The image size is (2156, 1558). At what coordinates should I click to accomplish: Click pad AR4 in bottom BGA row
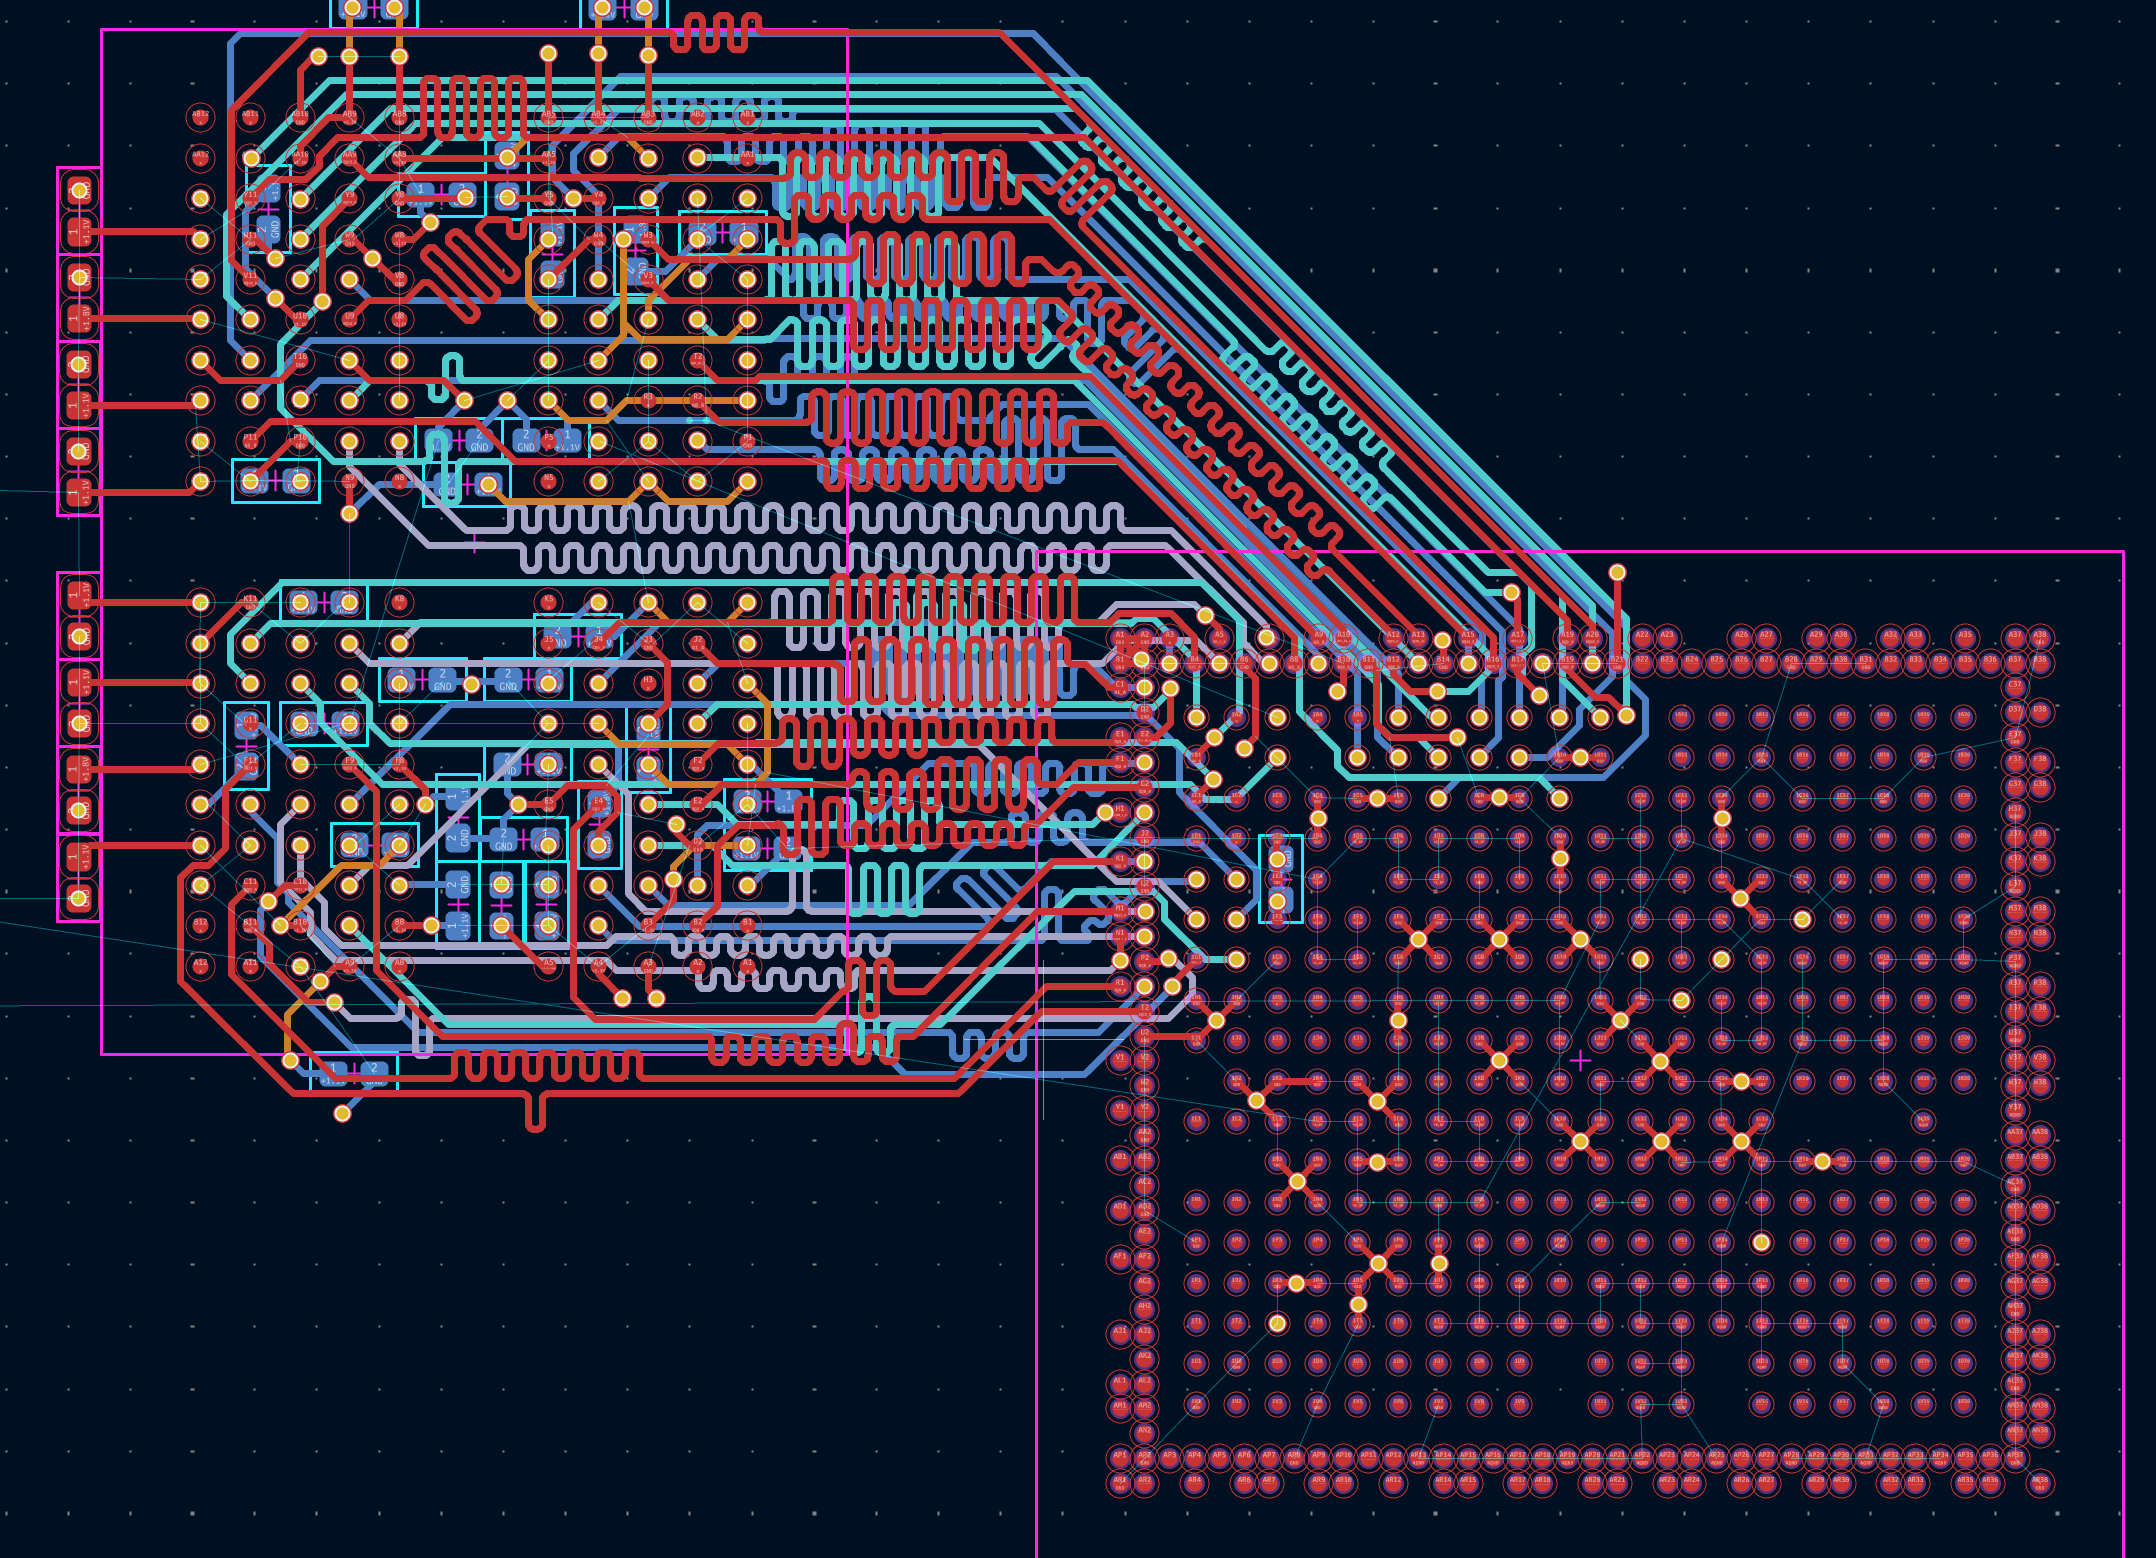1194,1481
